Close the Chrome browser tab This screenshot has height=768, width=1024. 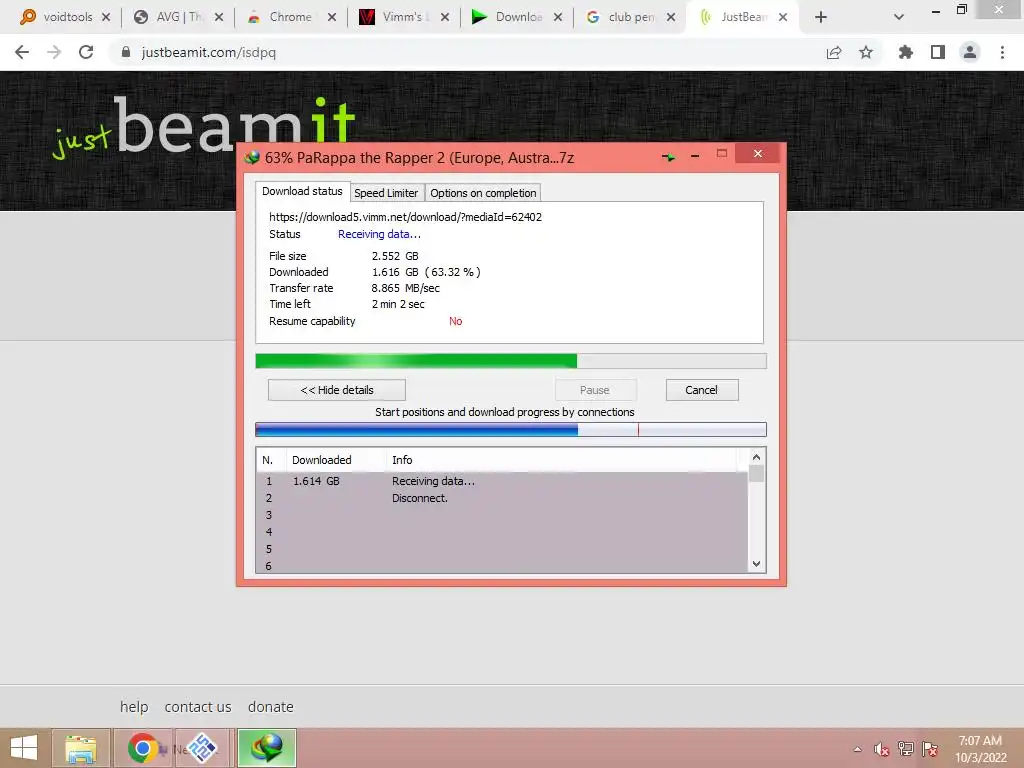point(332,18)
